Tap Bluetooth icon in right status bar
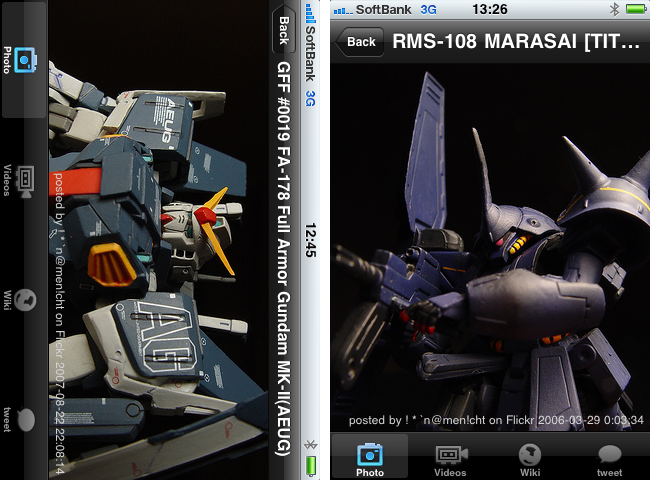The width and height of the screenshot is (650, 480). (614, 9)
